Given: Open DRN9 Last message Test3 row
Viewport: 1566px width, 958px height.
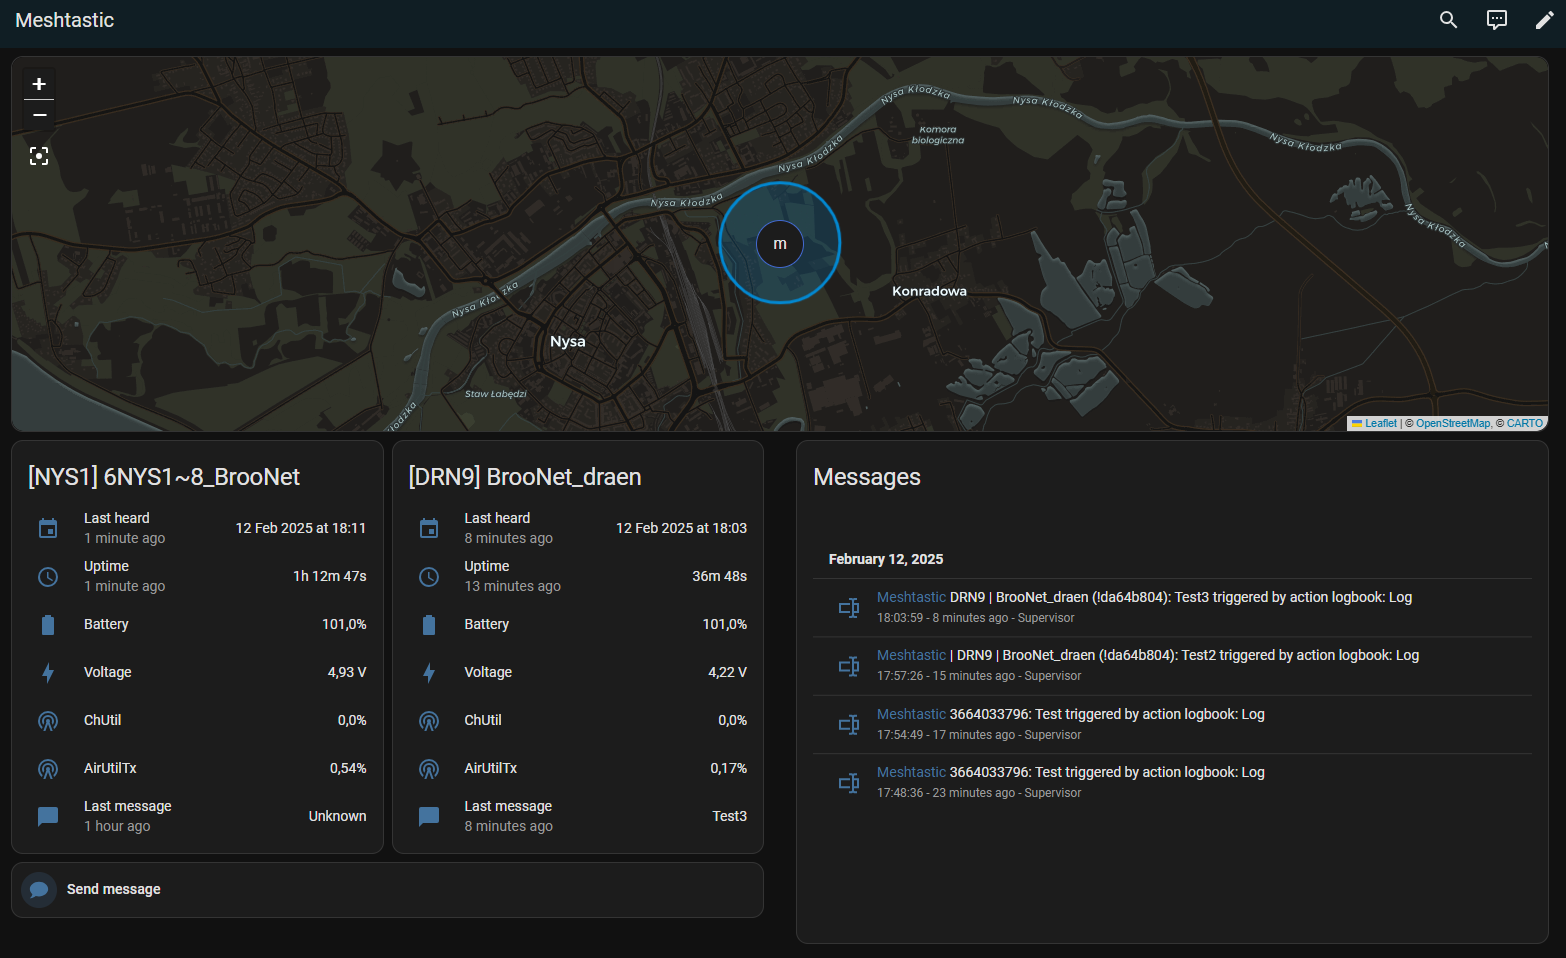Looking at the screenshot, I should pyautogui.click(x=578, y=816).
